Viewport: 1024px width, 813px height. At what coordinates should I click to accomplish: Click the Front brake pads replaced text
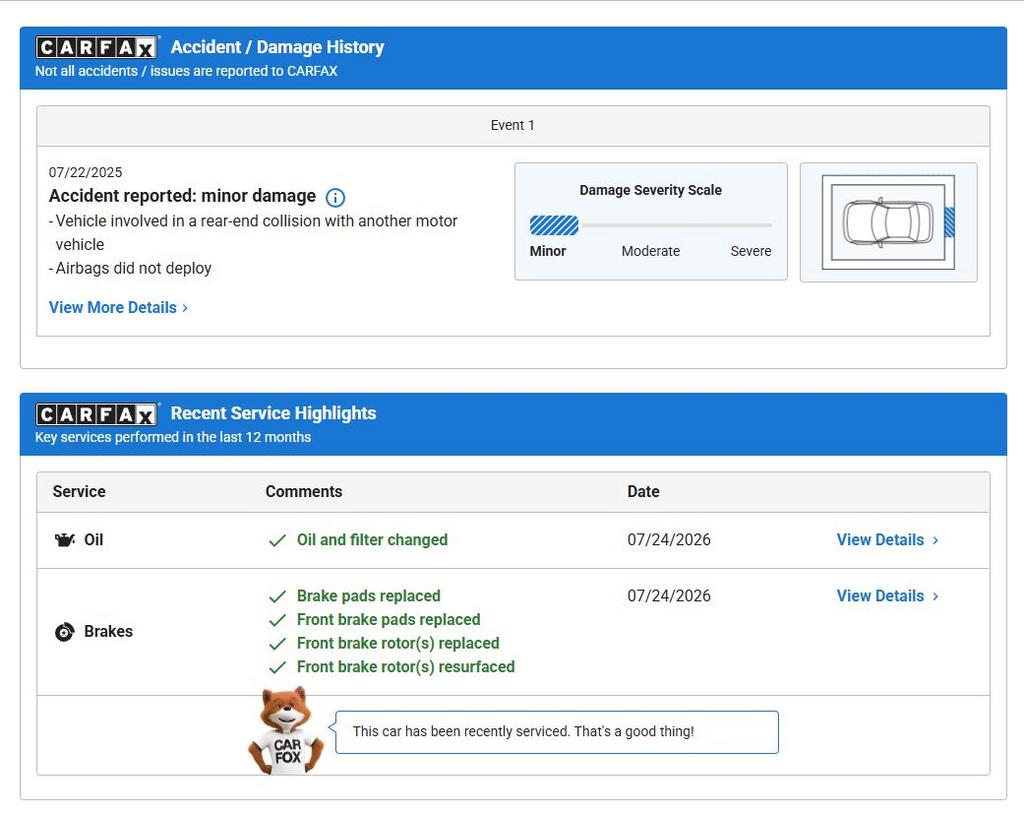(389, 620)
